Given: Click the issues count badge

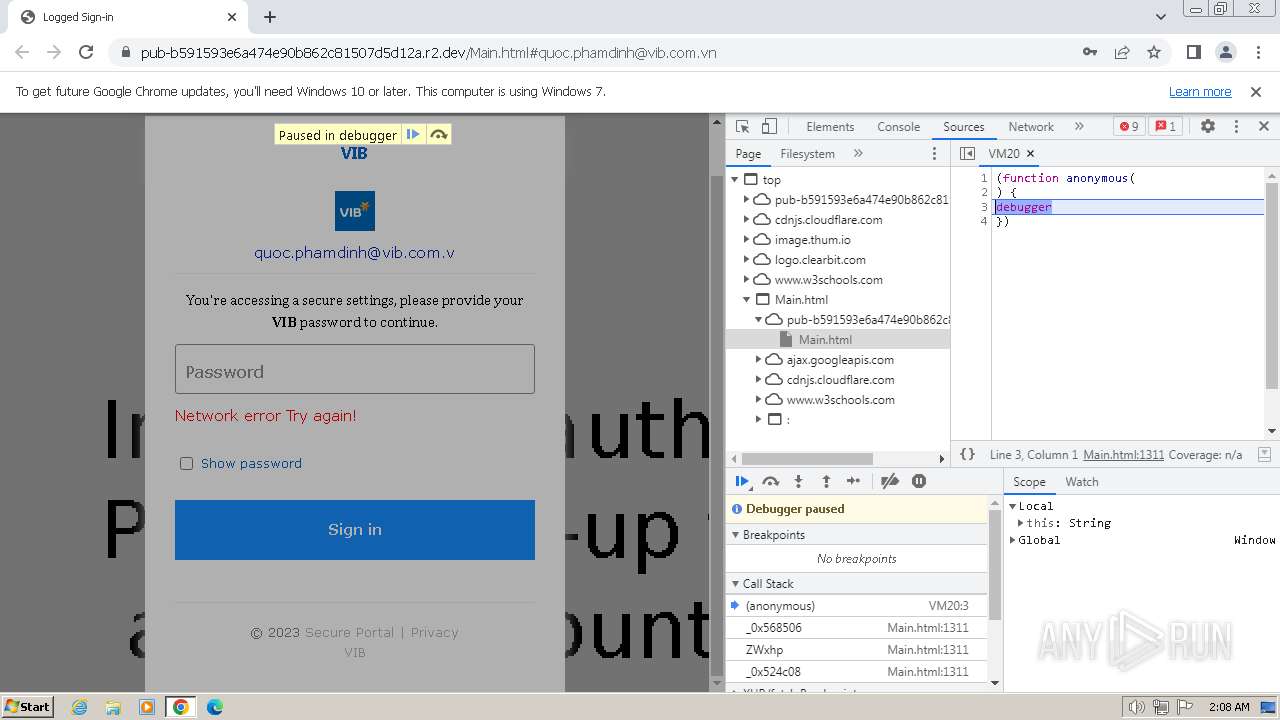Looking at the screenshot, I should (1166, 126).
